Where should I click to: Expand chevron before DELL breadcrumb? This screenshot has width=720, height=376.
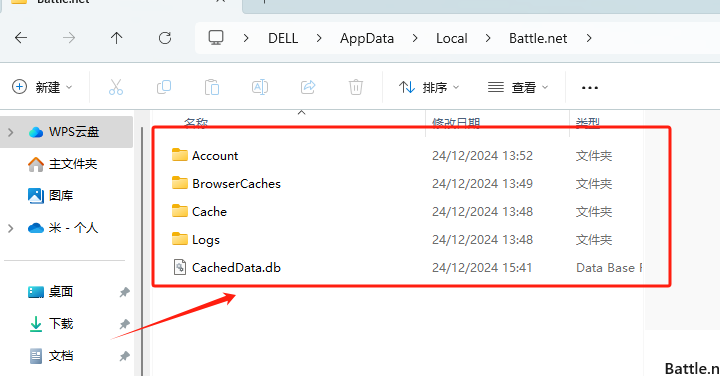(x=246, y=38)
